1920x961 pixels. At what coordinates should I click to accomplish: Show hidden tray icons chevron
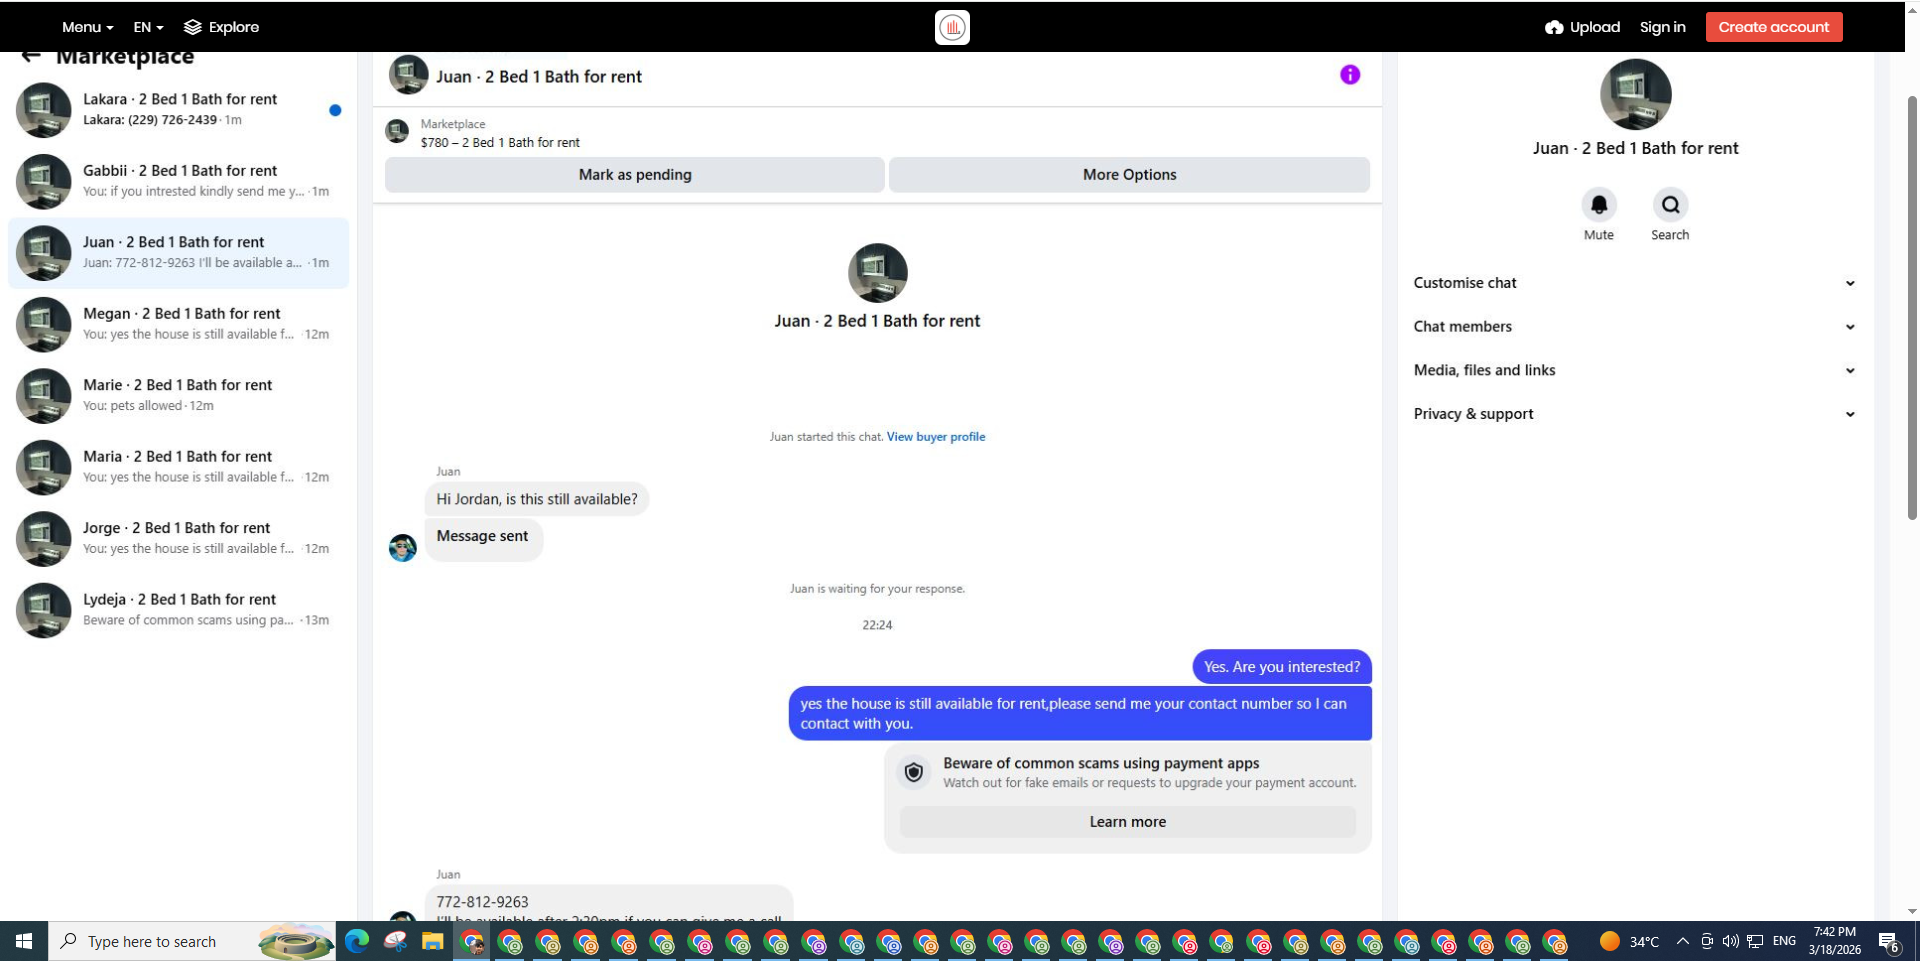click(x=1683, y=941)
